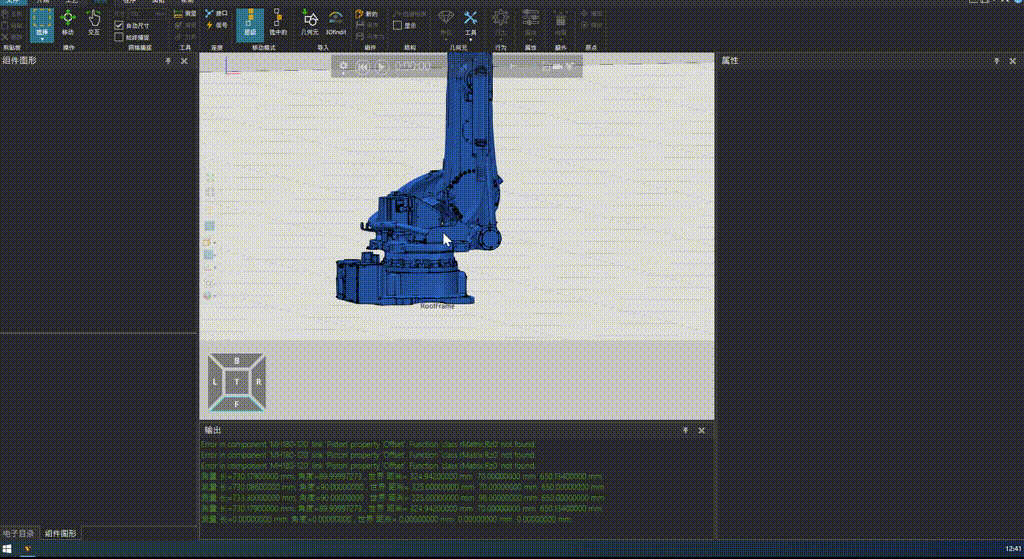This screenshot has height=559, width=1024.
Task: Open the 信号 signal connection tool
Action: pos(216,25)
